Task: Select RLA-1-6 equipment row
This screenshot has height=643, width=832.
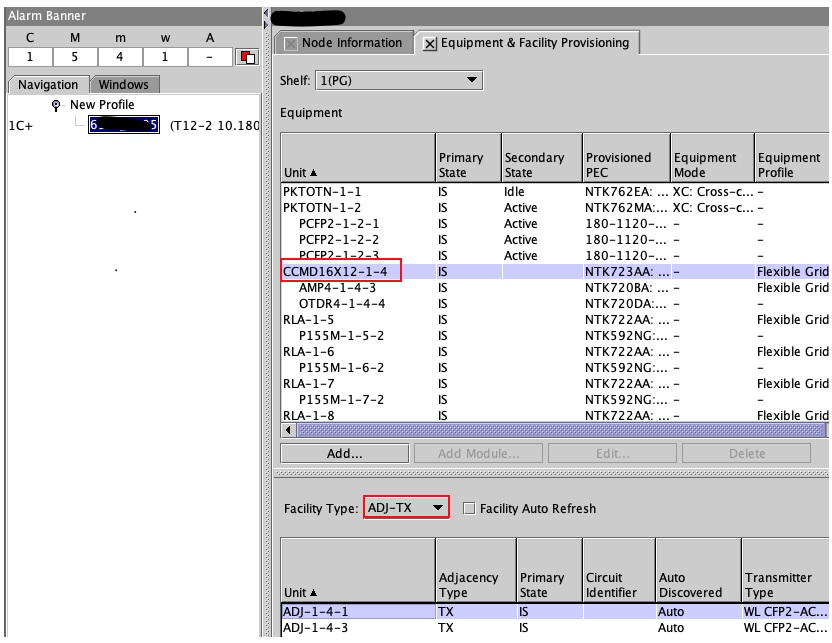Action: [555, 351]
